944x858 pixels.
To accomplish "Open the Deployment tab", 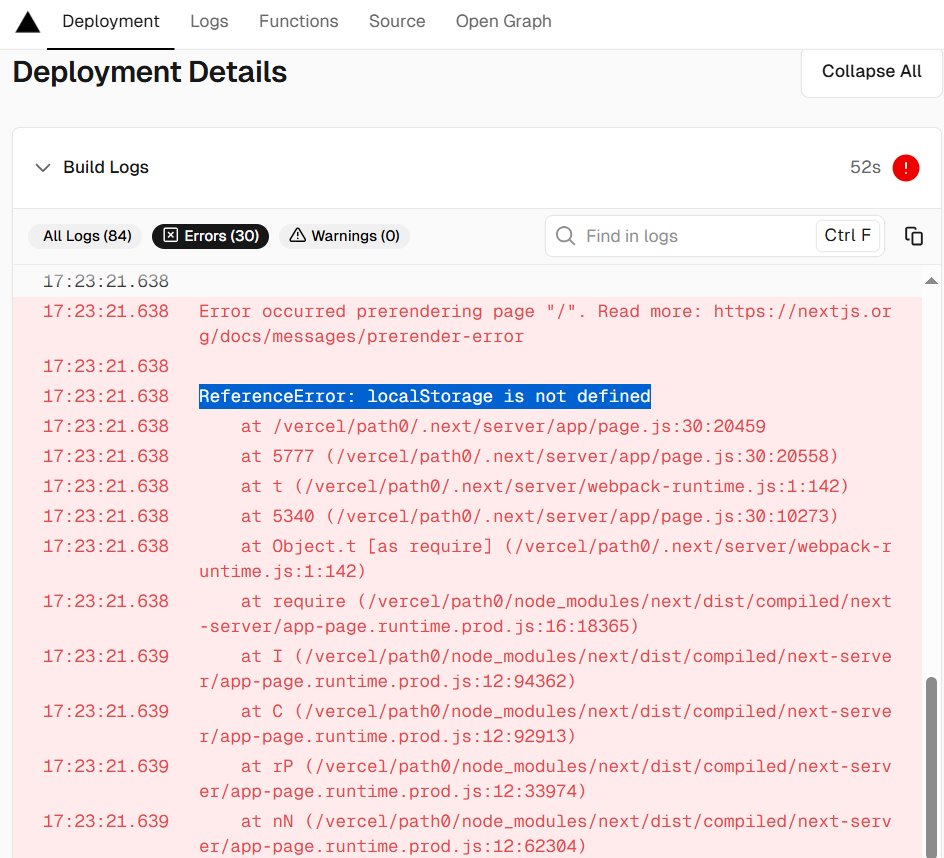I will click(111, 22).
